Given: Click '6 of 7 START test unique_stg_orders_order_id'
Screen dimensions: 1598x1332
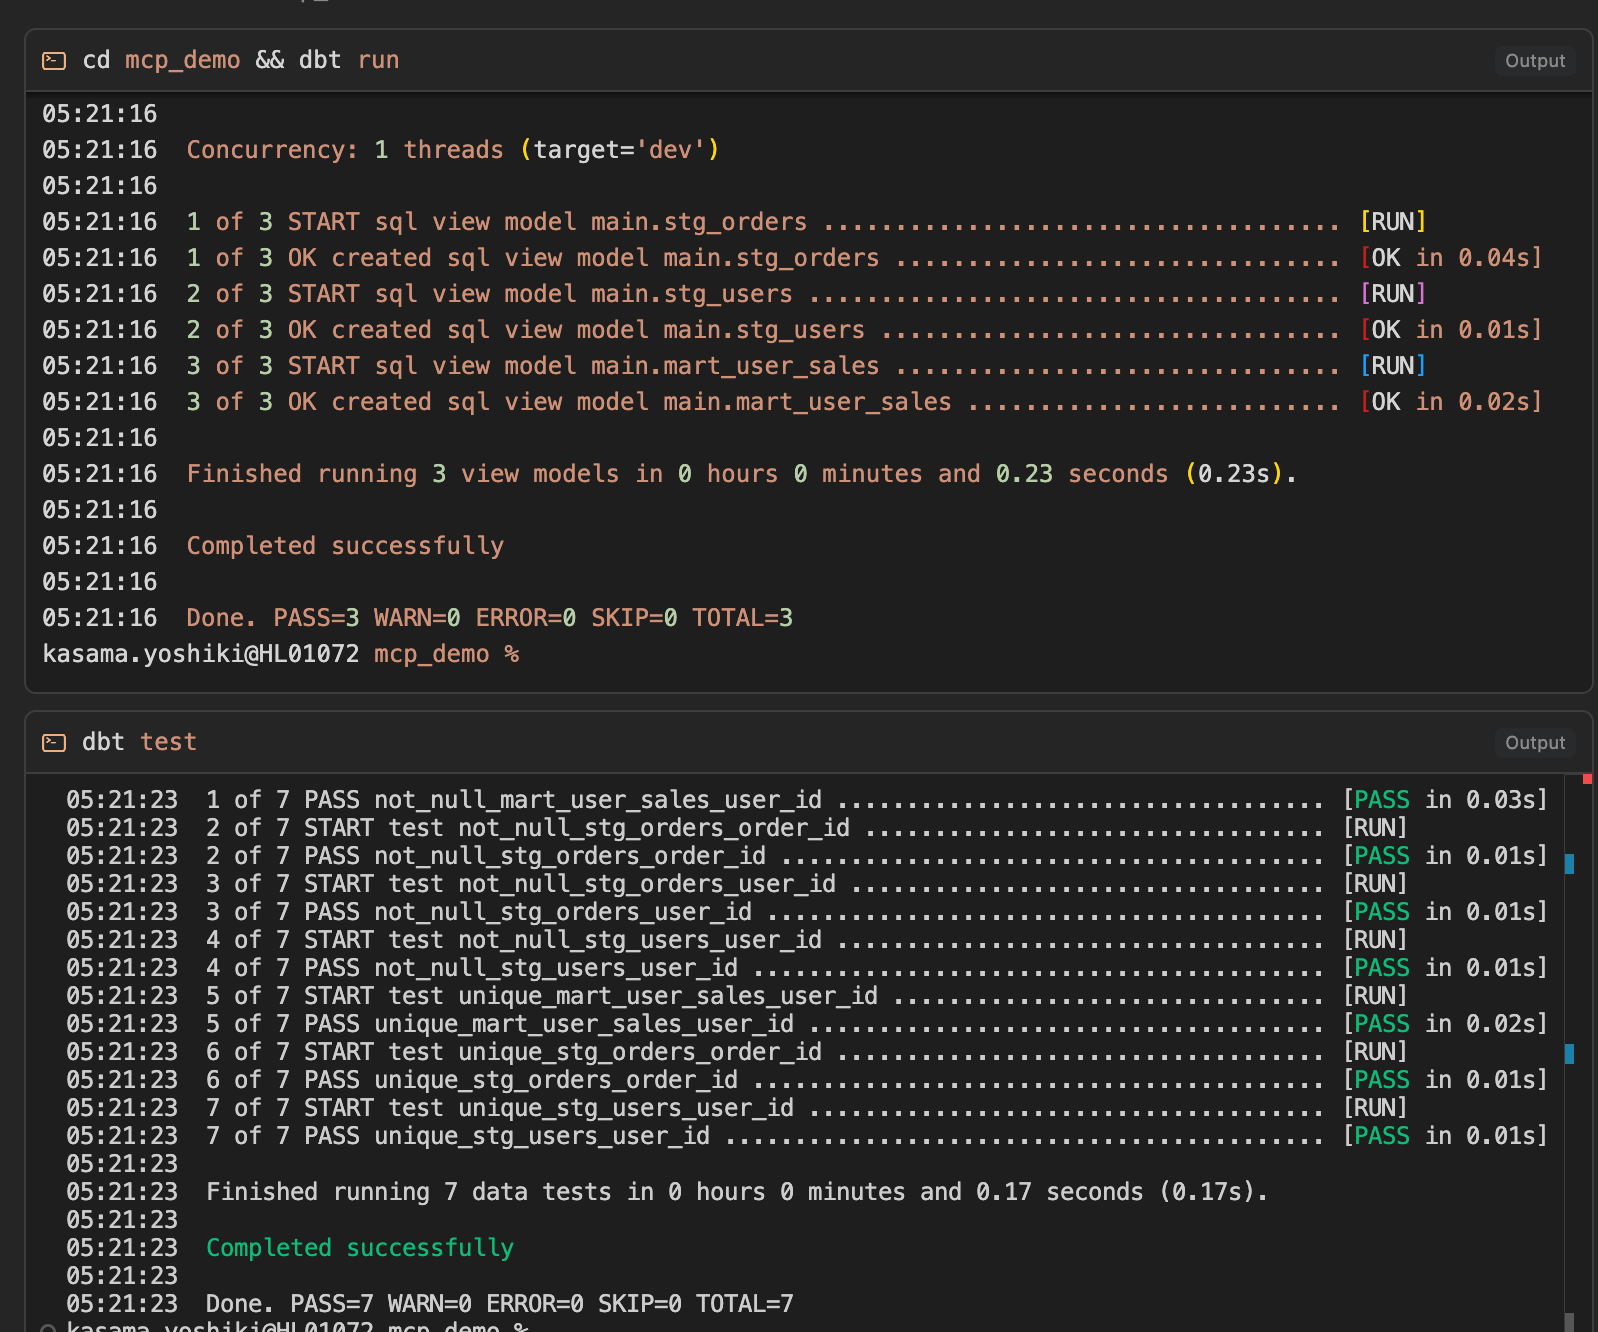Looking at the screenshot, I should click(514, 1052).
